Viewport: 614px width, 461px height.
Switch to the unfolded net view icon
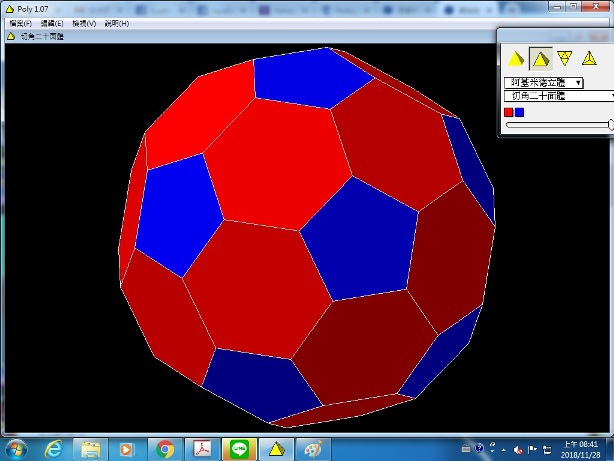(x=564, y=58)
